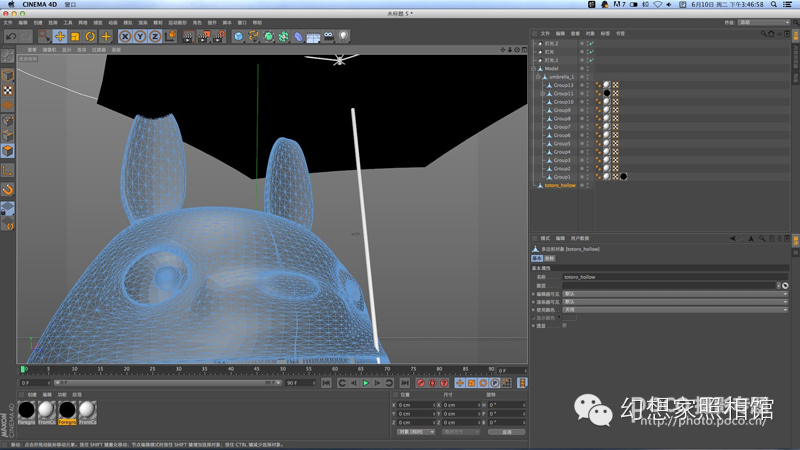This screenshot has height=450, width=800.
Task: Enable the snap magnet icon
Action: (8, 190)
